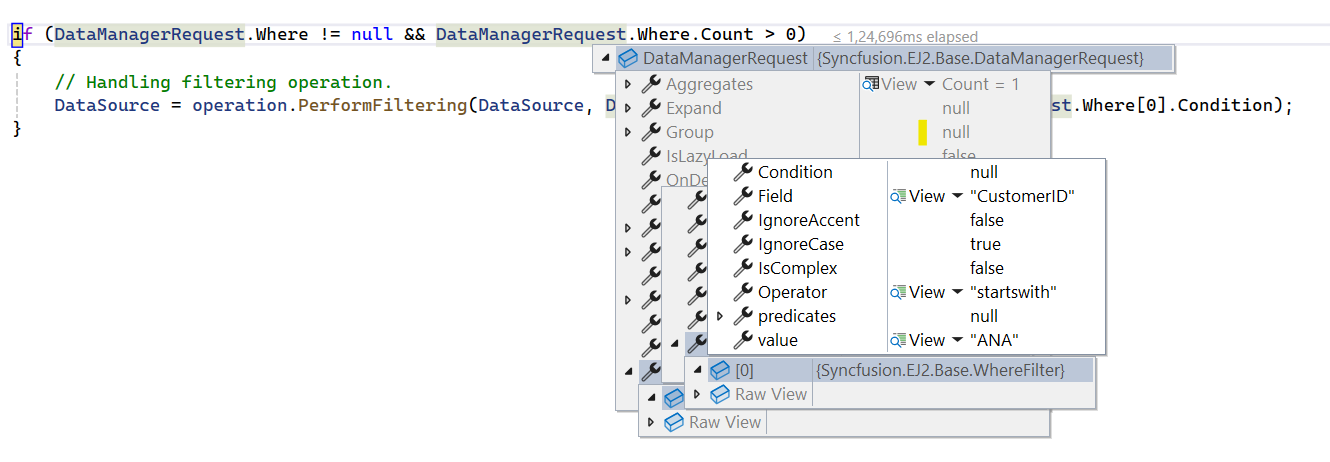Click {Syncfusion.EJ2.Base.WhereFilter} type text
Viewport: 1330px width, 462px height.
941,370
